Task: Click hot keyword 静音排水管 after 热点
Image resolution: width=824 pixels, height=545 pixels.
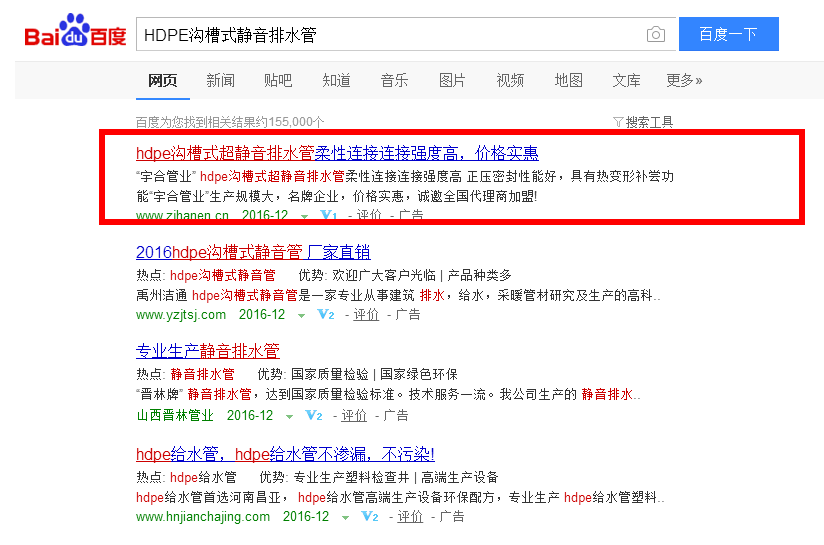Action: [x=202, y=374]
